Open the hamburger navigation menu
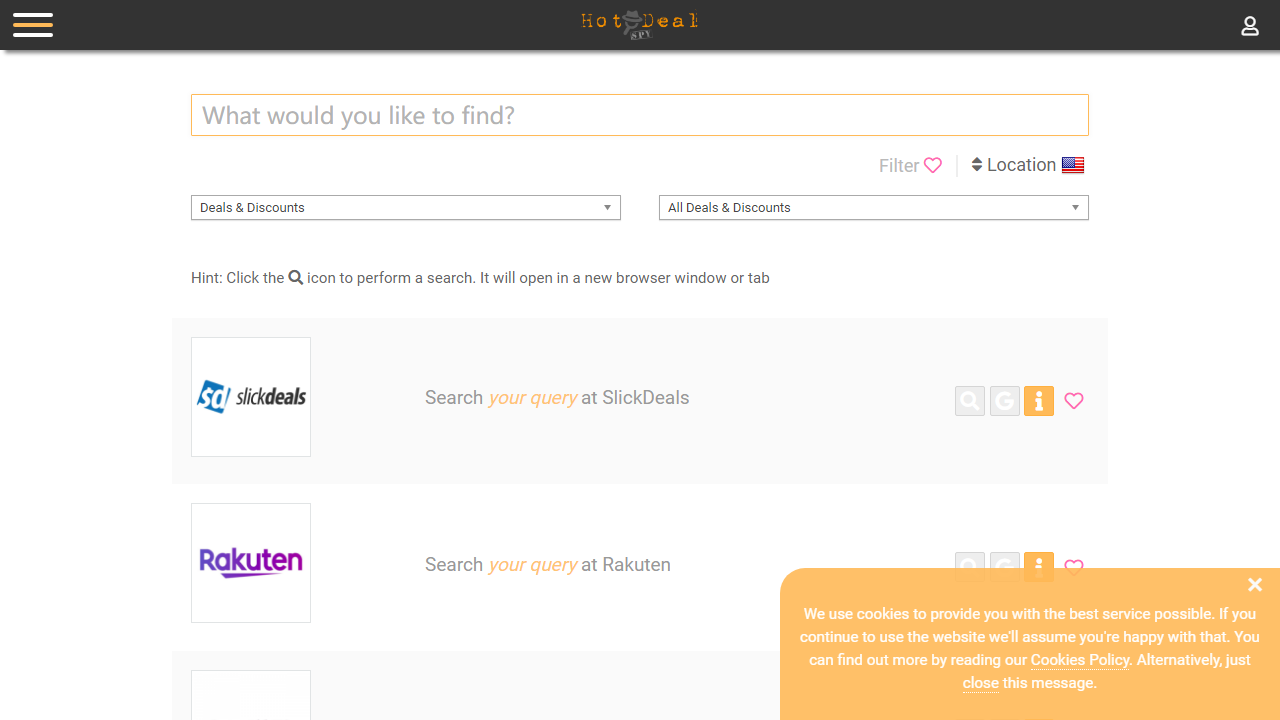This screenshot has width=1280, height=720. coord(33,25)
